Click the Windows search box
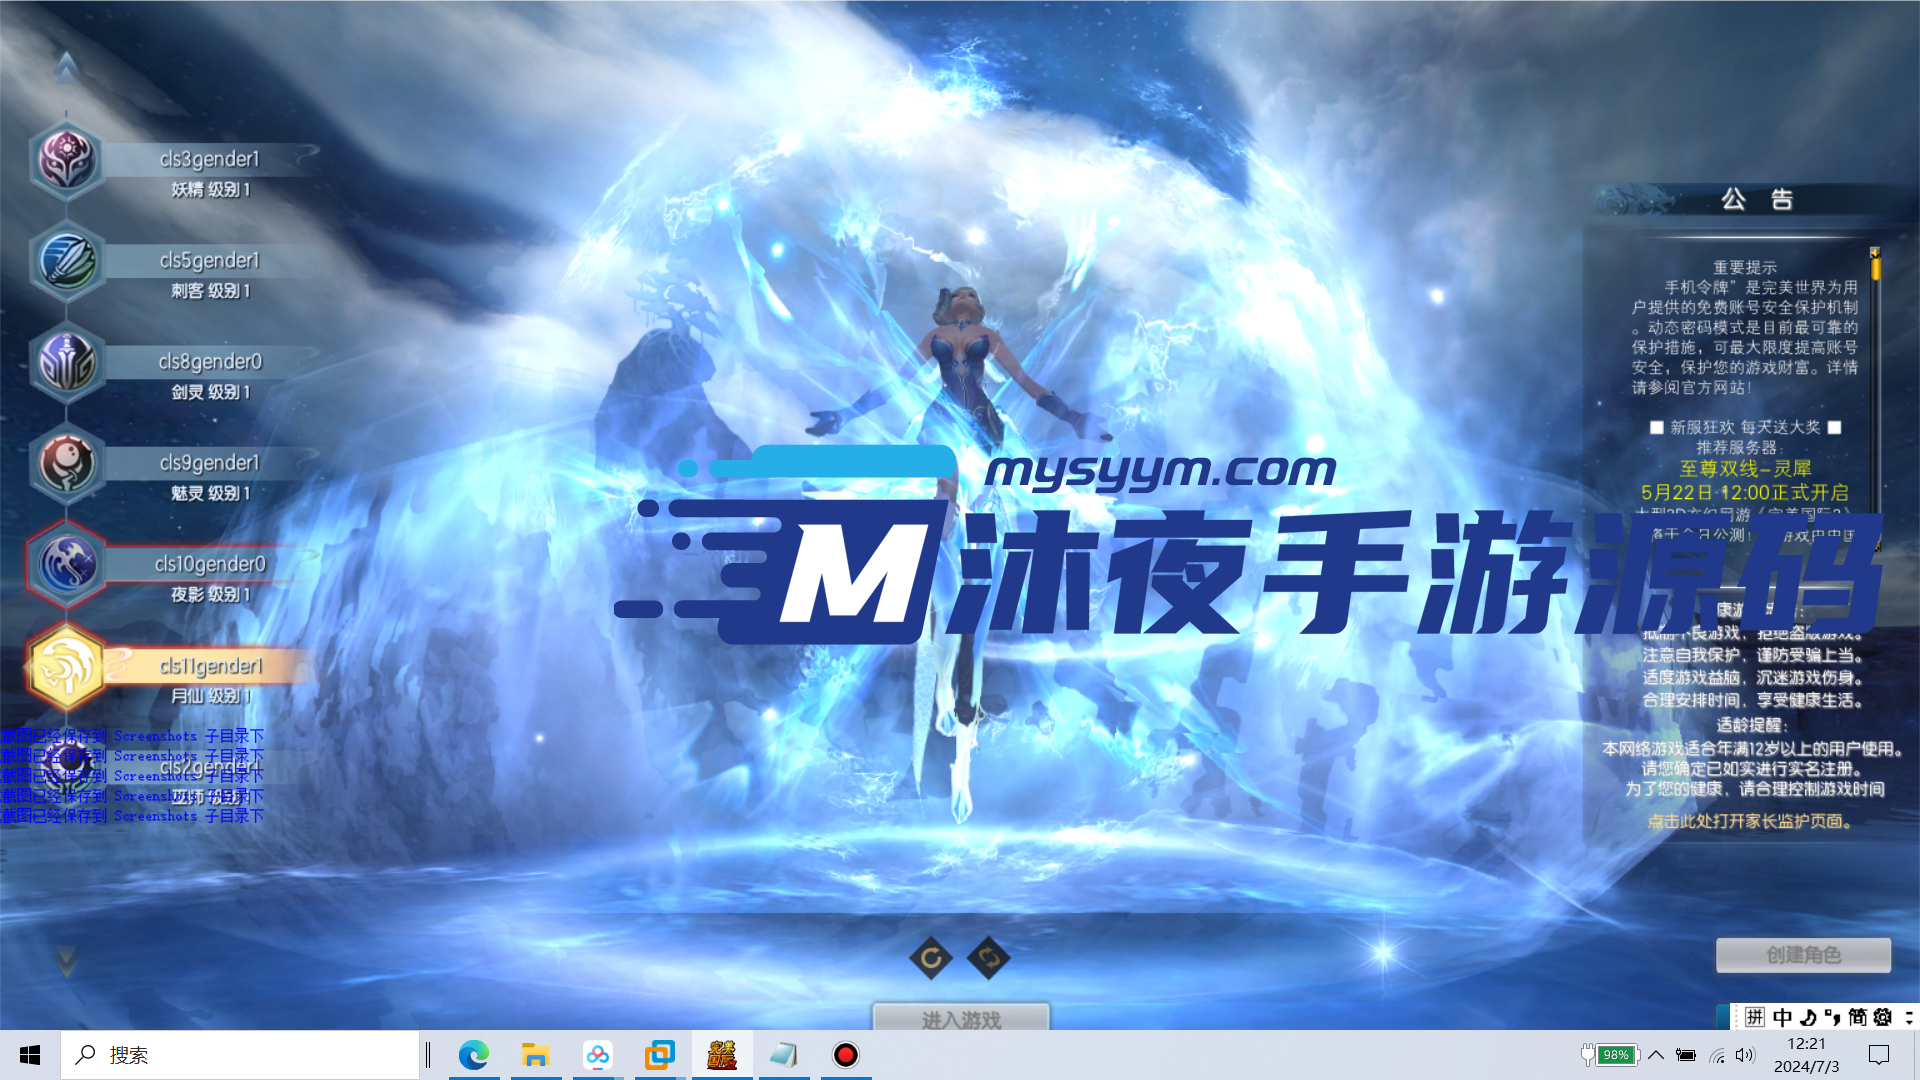 (x=240, y=1055)
